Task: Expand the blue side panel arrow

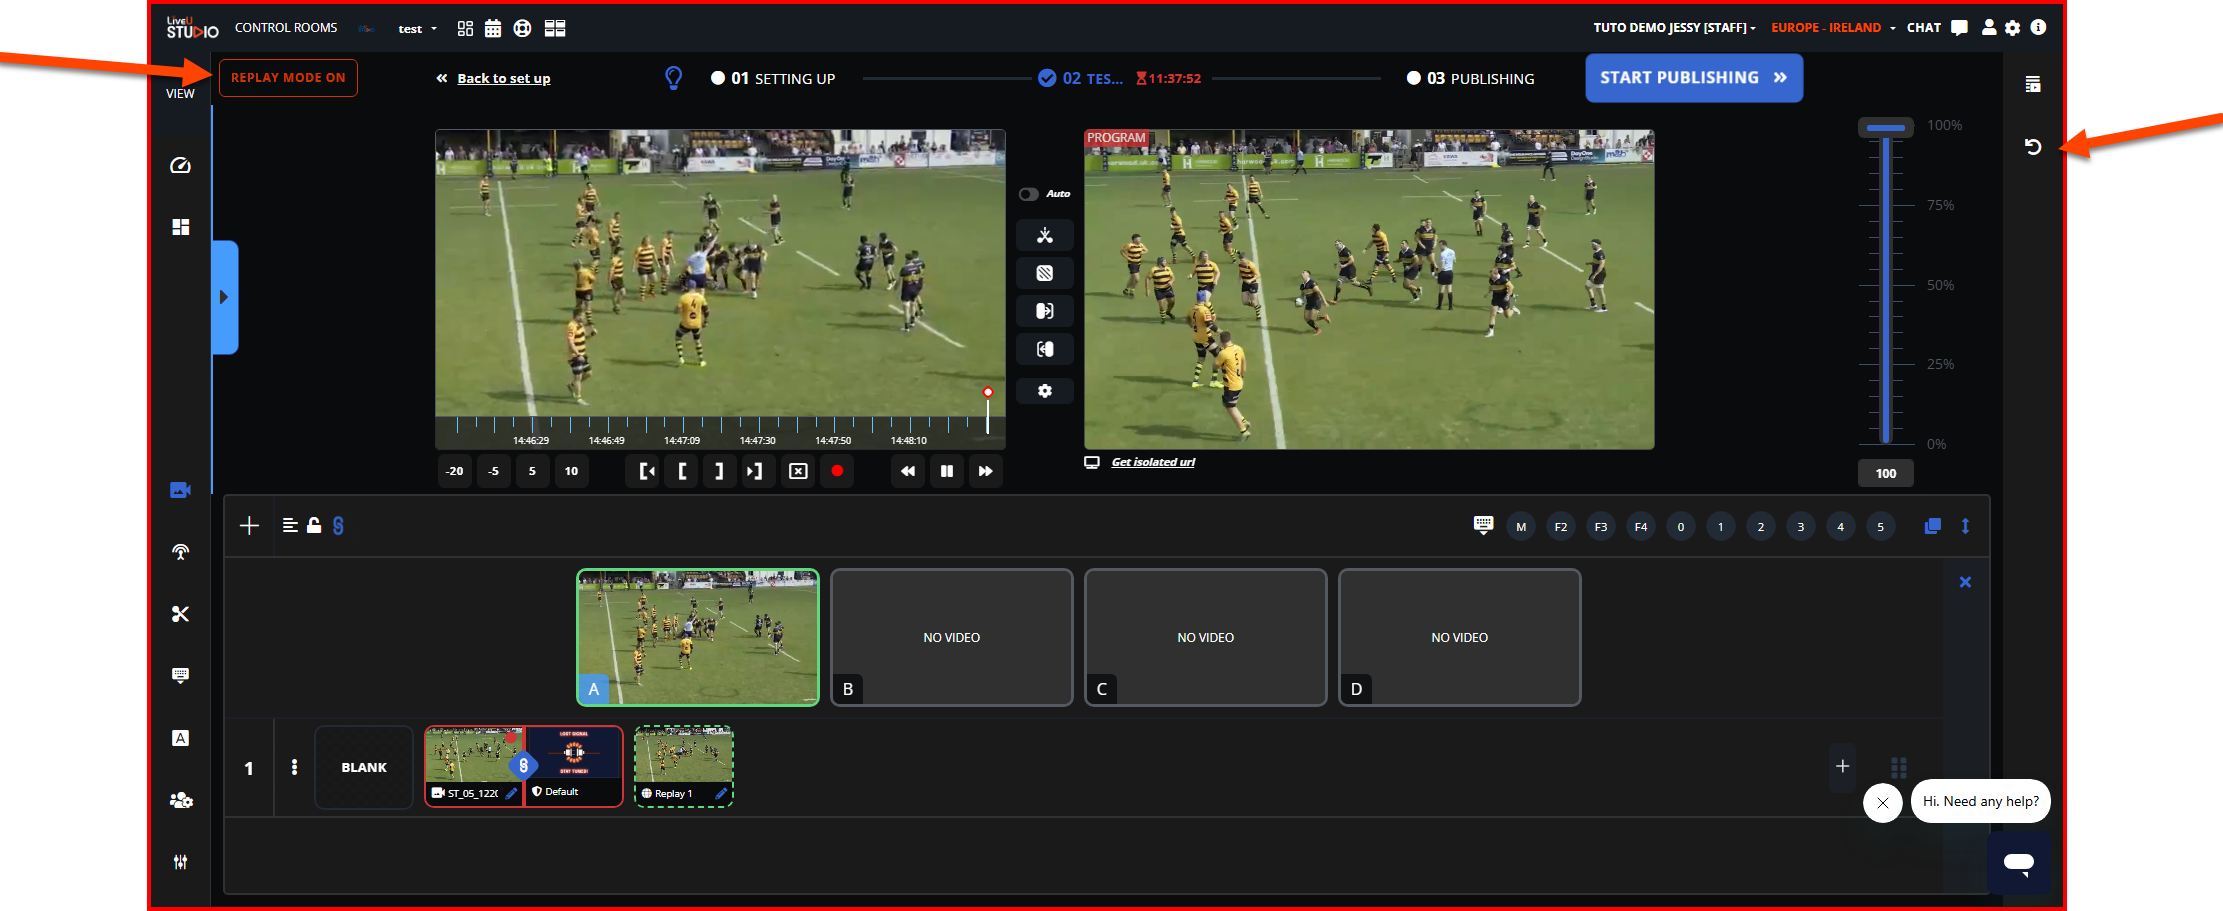Action: pos(224,297)
